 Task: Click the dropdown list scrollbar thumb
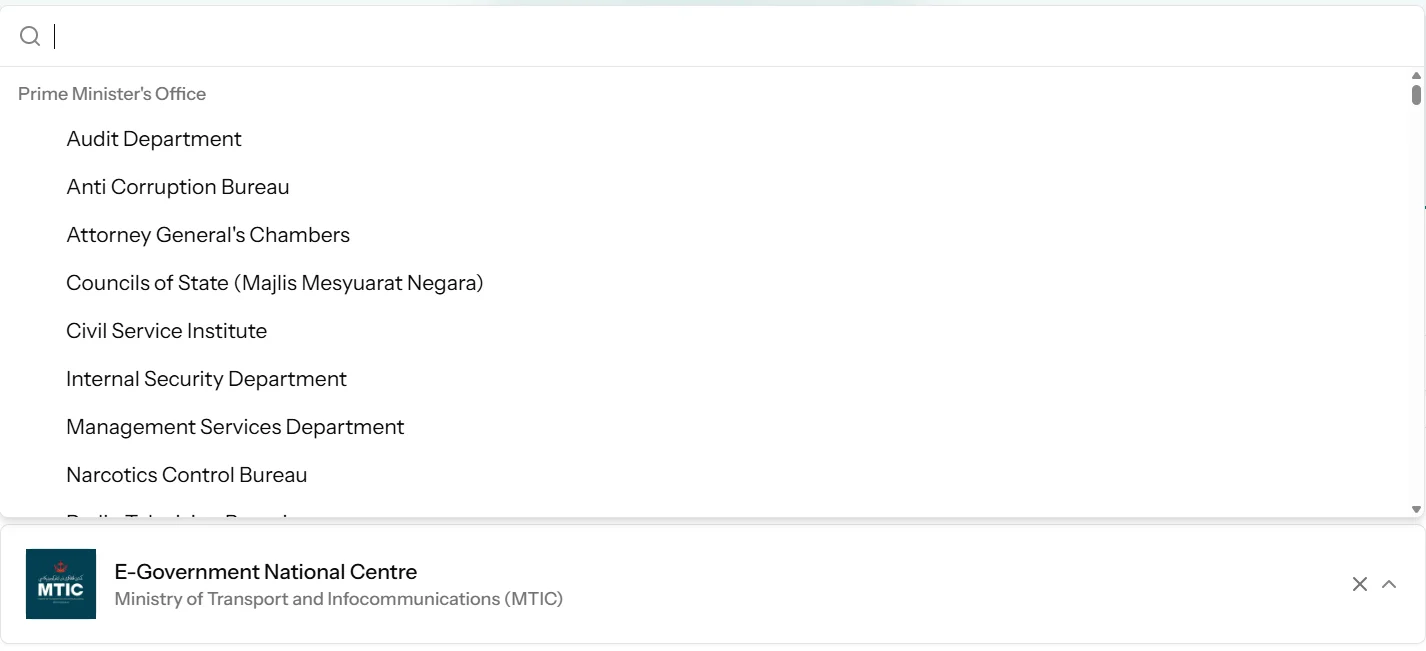click(1416, 95)
